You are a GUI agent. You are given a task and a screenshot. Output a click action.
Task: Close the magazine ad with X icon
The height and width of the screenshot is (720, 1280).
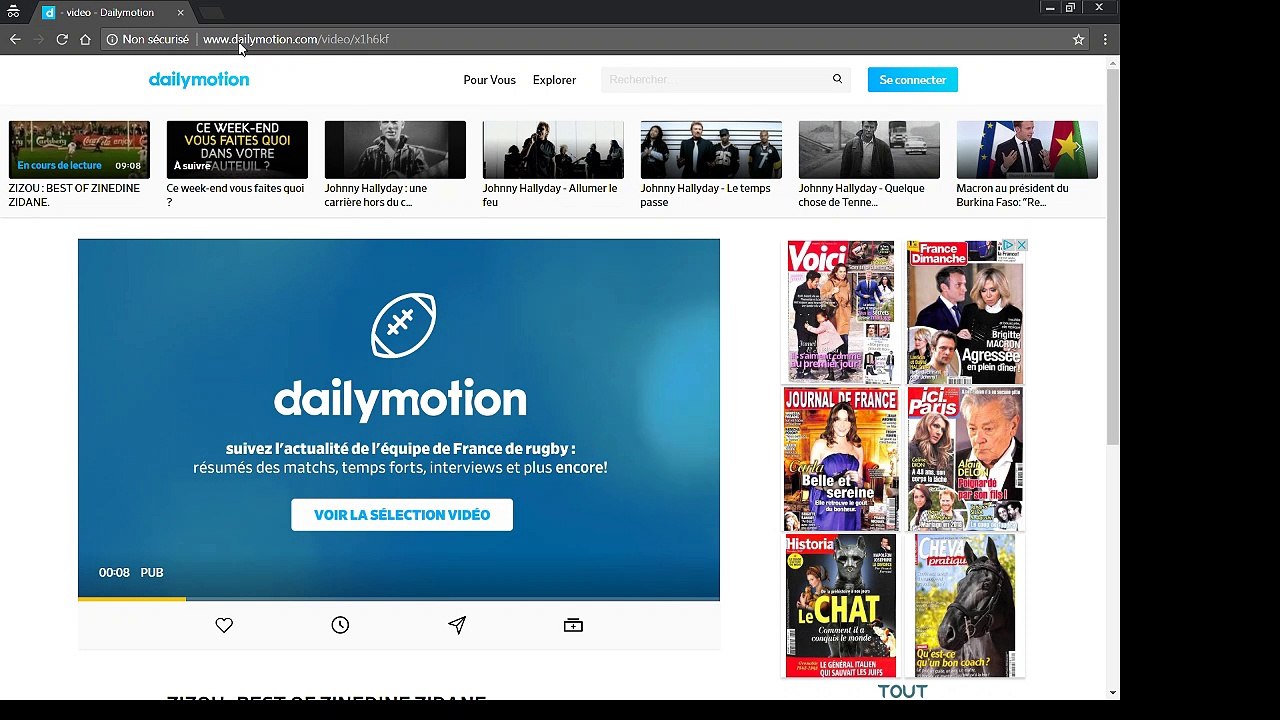pyautogui.click(x=1021, y=245)
